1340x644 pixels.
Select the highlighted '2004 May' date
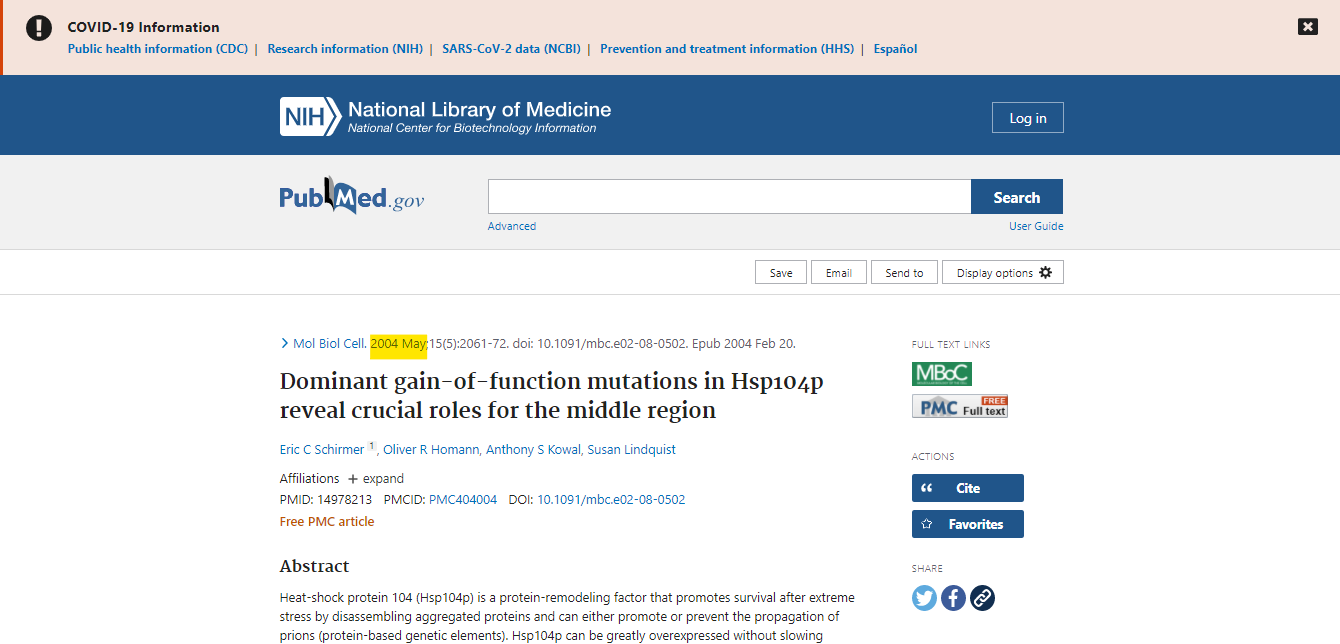point(399,343)
